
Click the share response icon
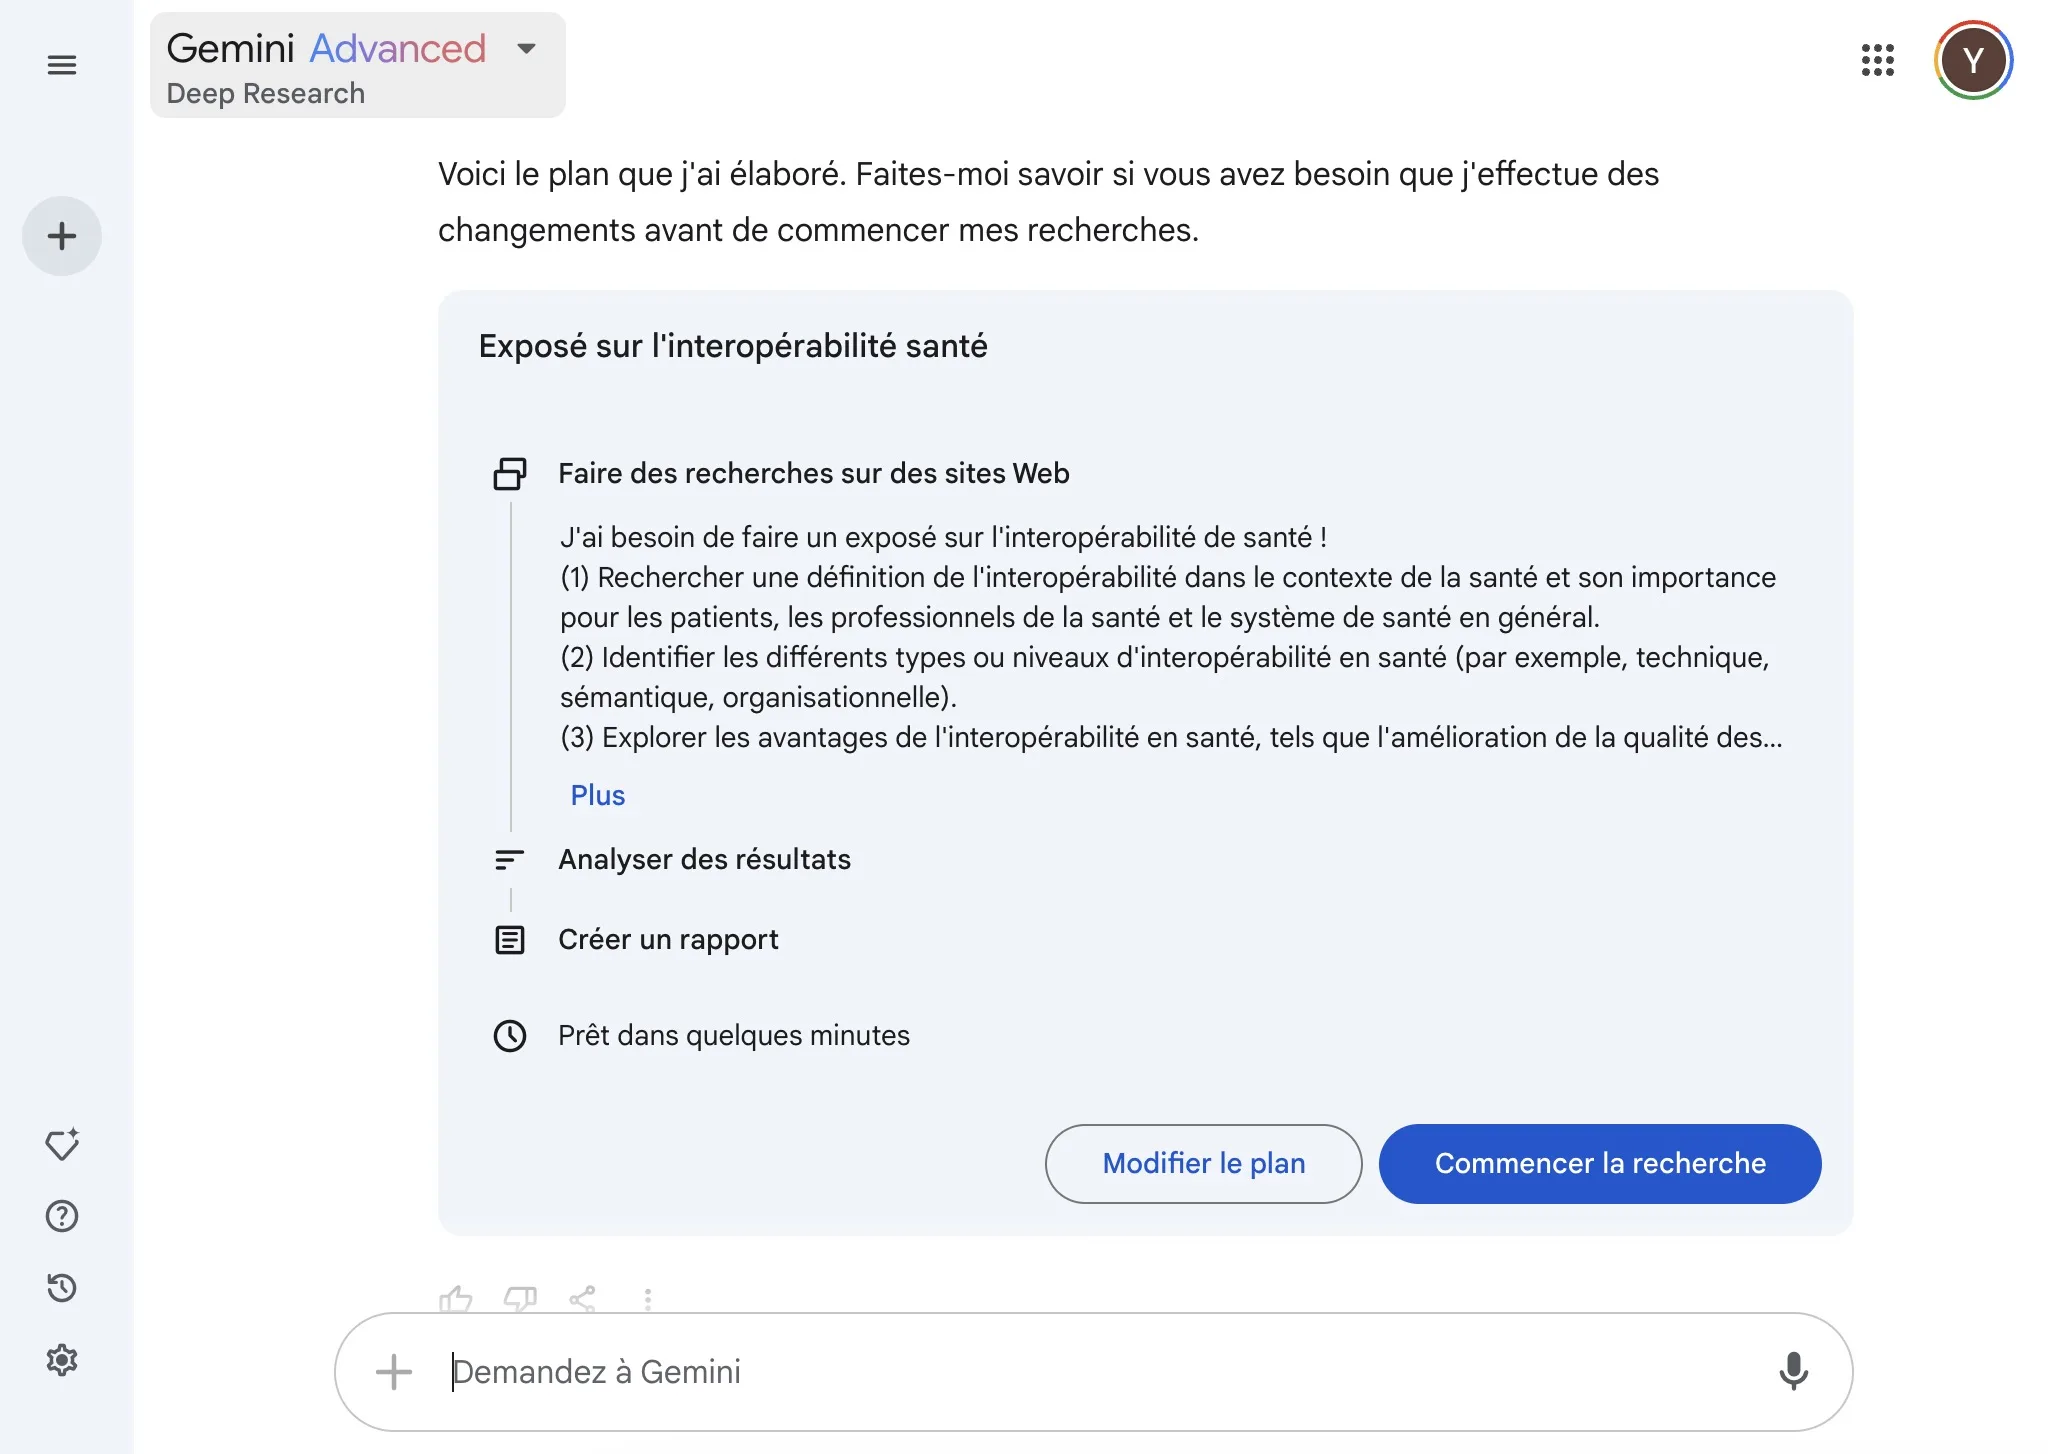583,1298
